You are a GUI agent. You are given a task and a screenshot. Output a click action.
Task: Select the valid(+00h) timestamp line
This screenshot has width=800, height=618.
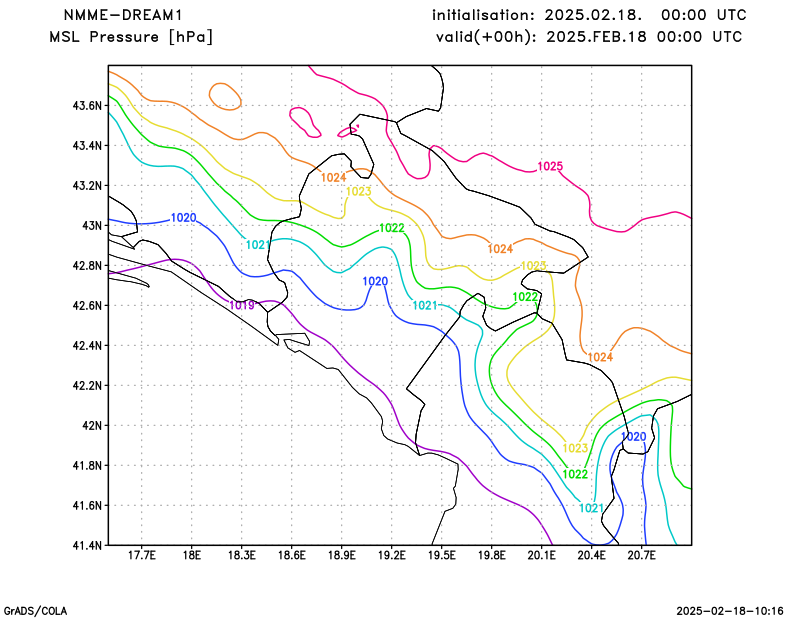[x=589, y=37]
